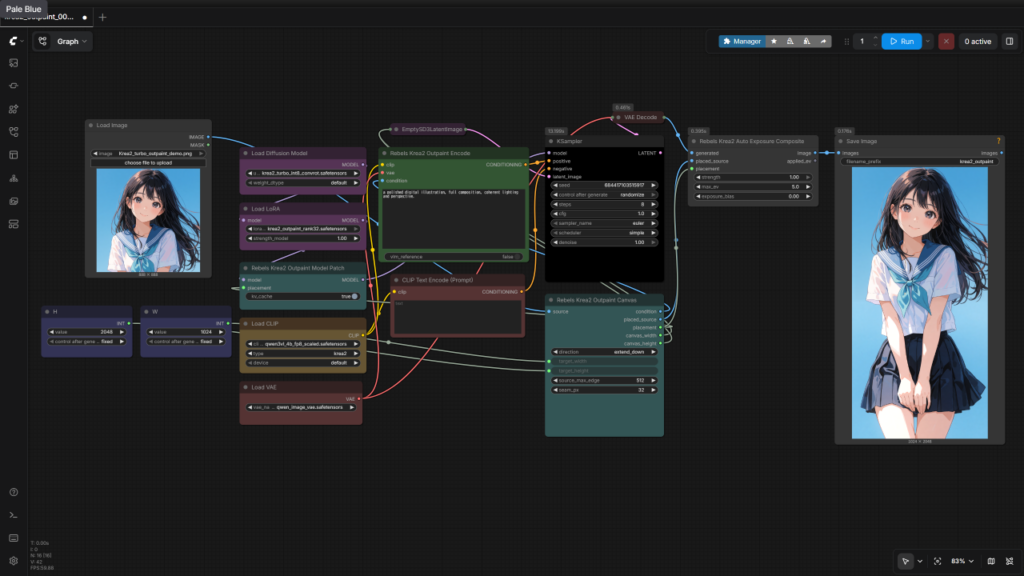Viewport: 1024px width, 576px height.
Task: Open the new workflow tab with plus
Action: click(x=103, y=17)
